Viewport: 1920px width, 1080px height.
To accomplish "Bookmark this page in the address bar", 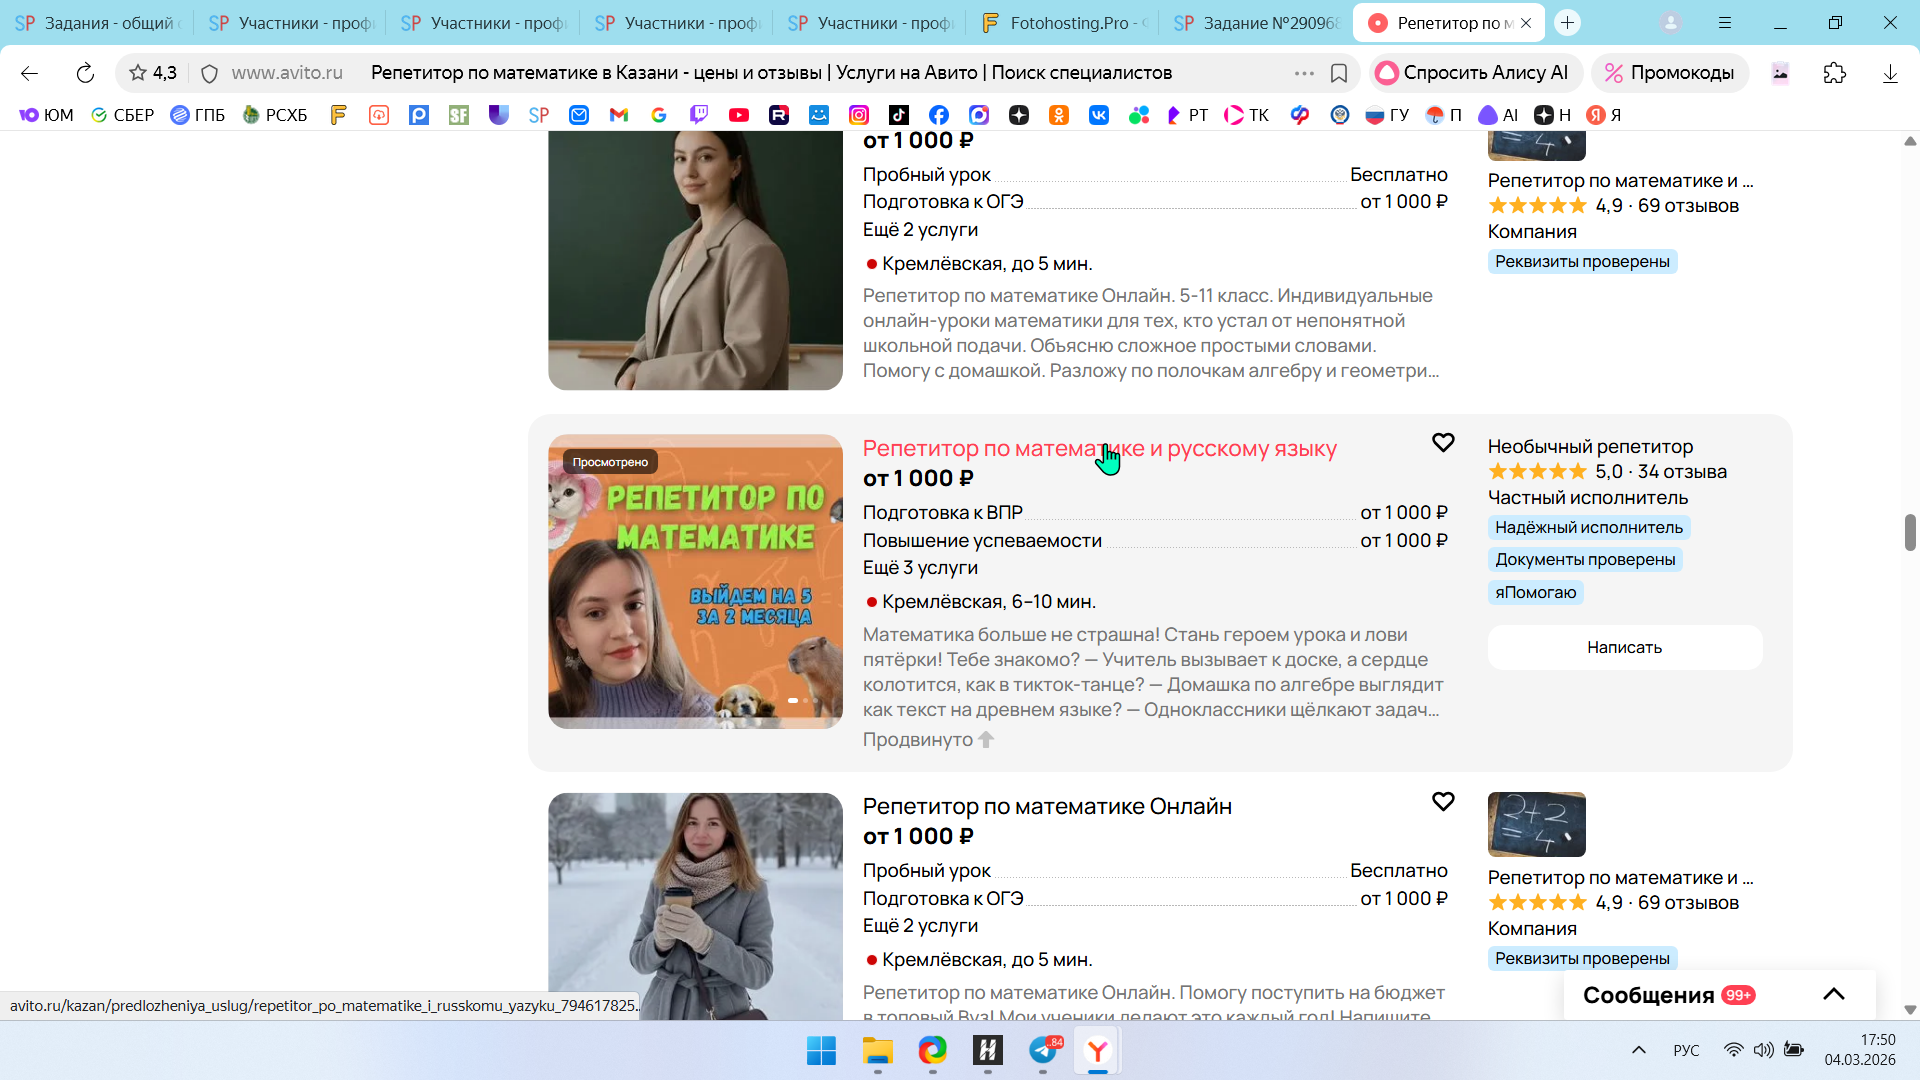I will click(1339, 73).
